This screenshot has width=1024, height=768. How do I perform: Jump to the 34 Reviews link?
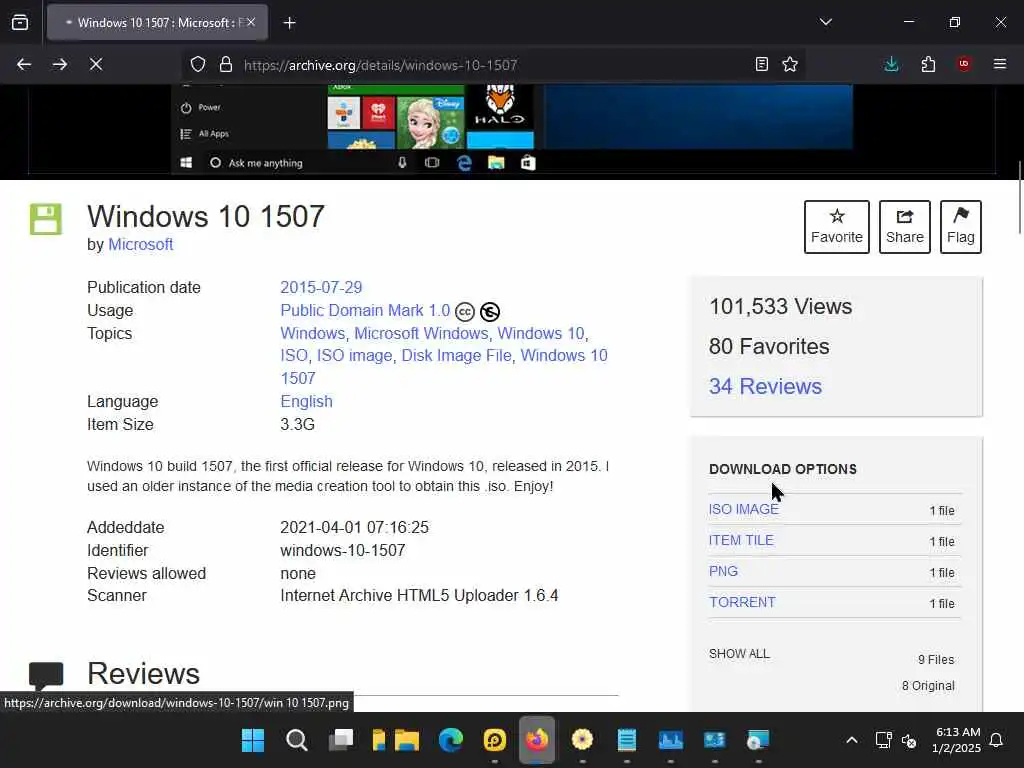pos(765,386)
